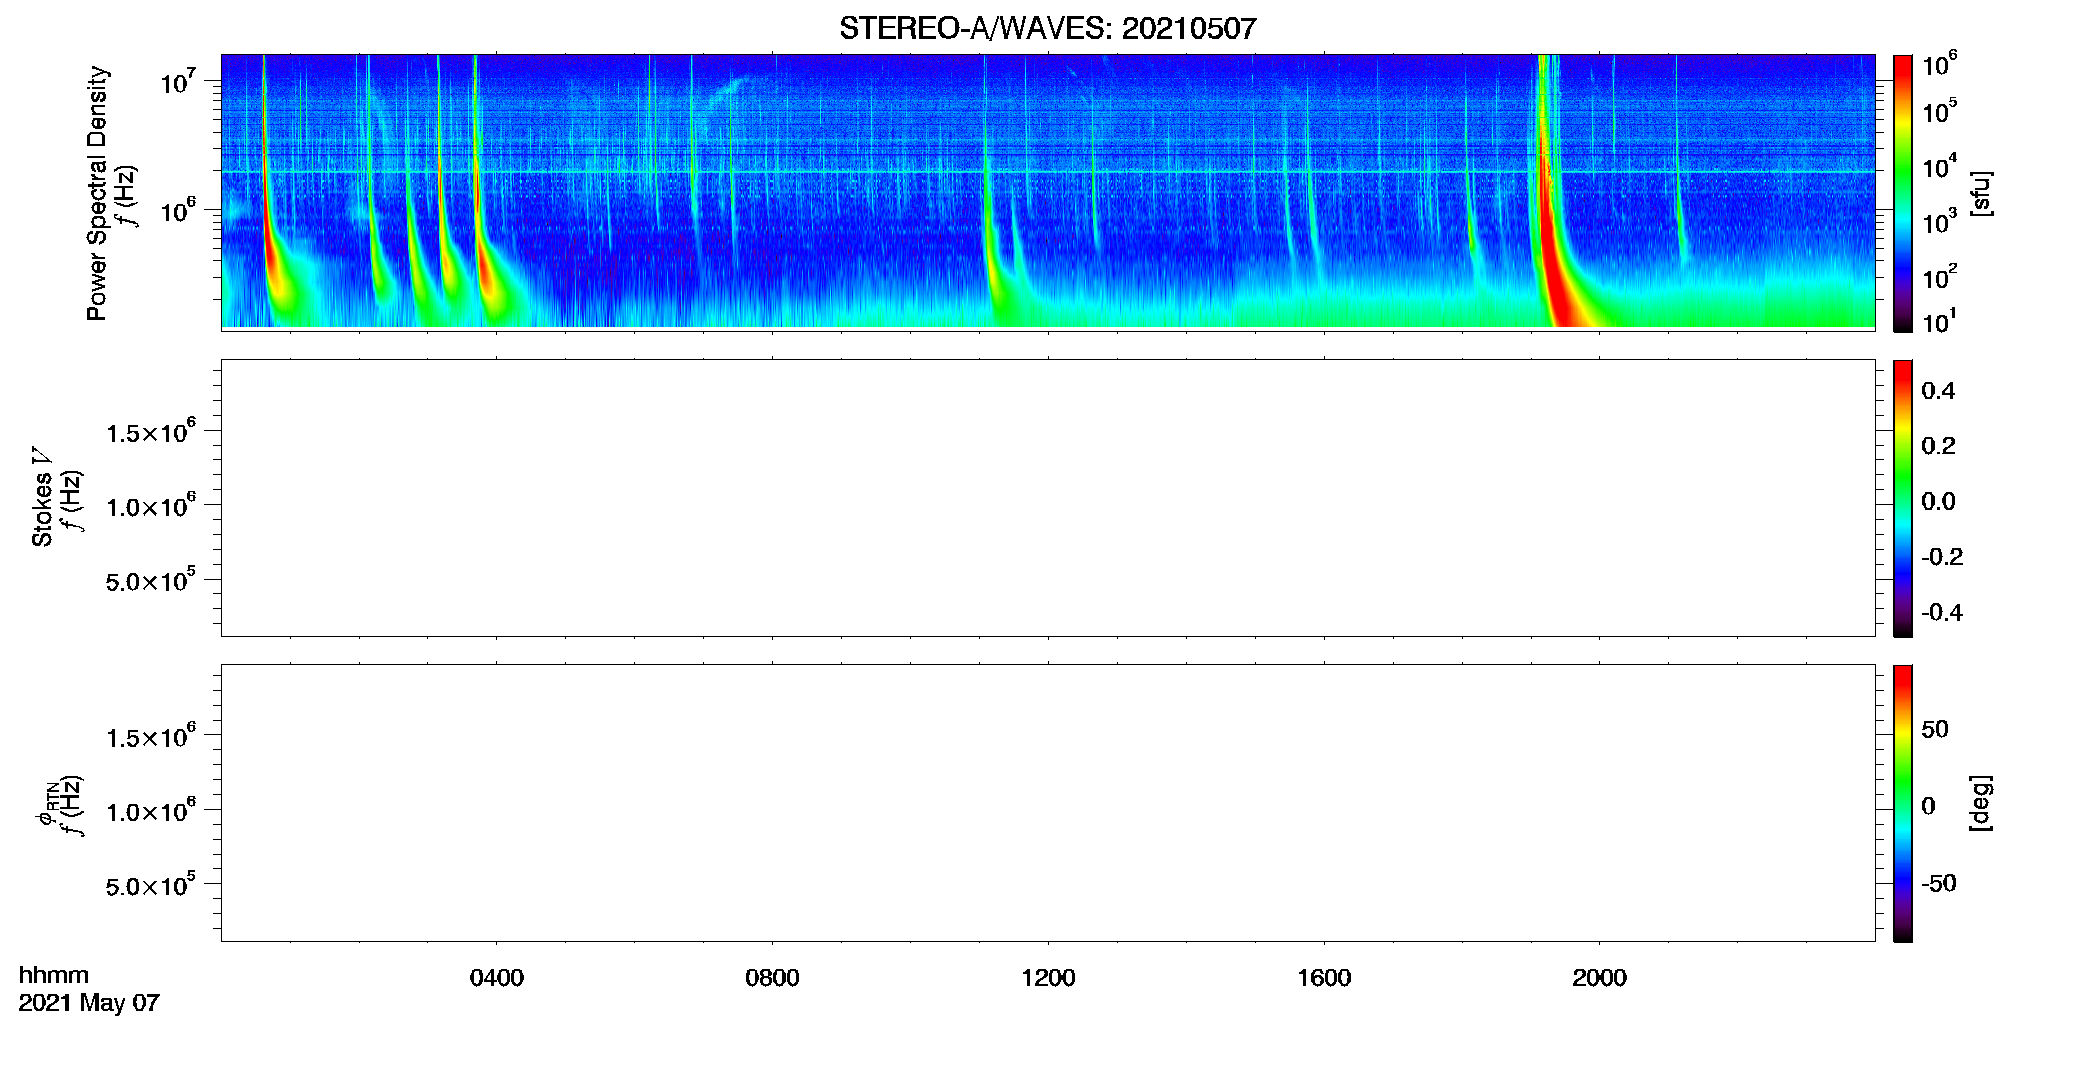Click the 0400 time axis label
The image size is (2096, 1080).
point(497,978)
